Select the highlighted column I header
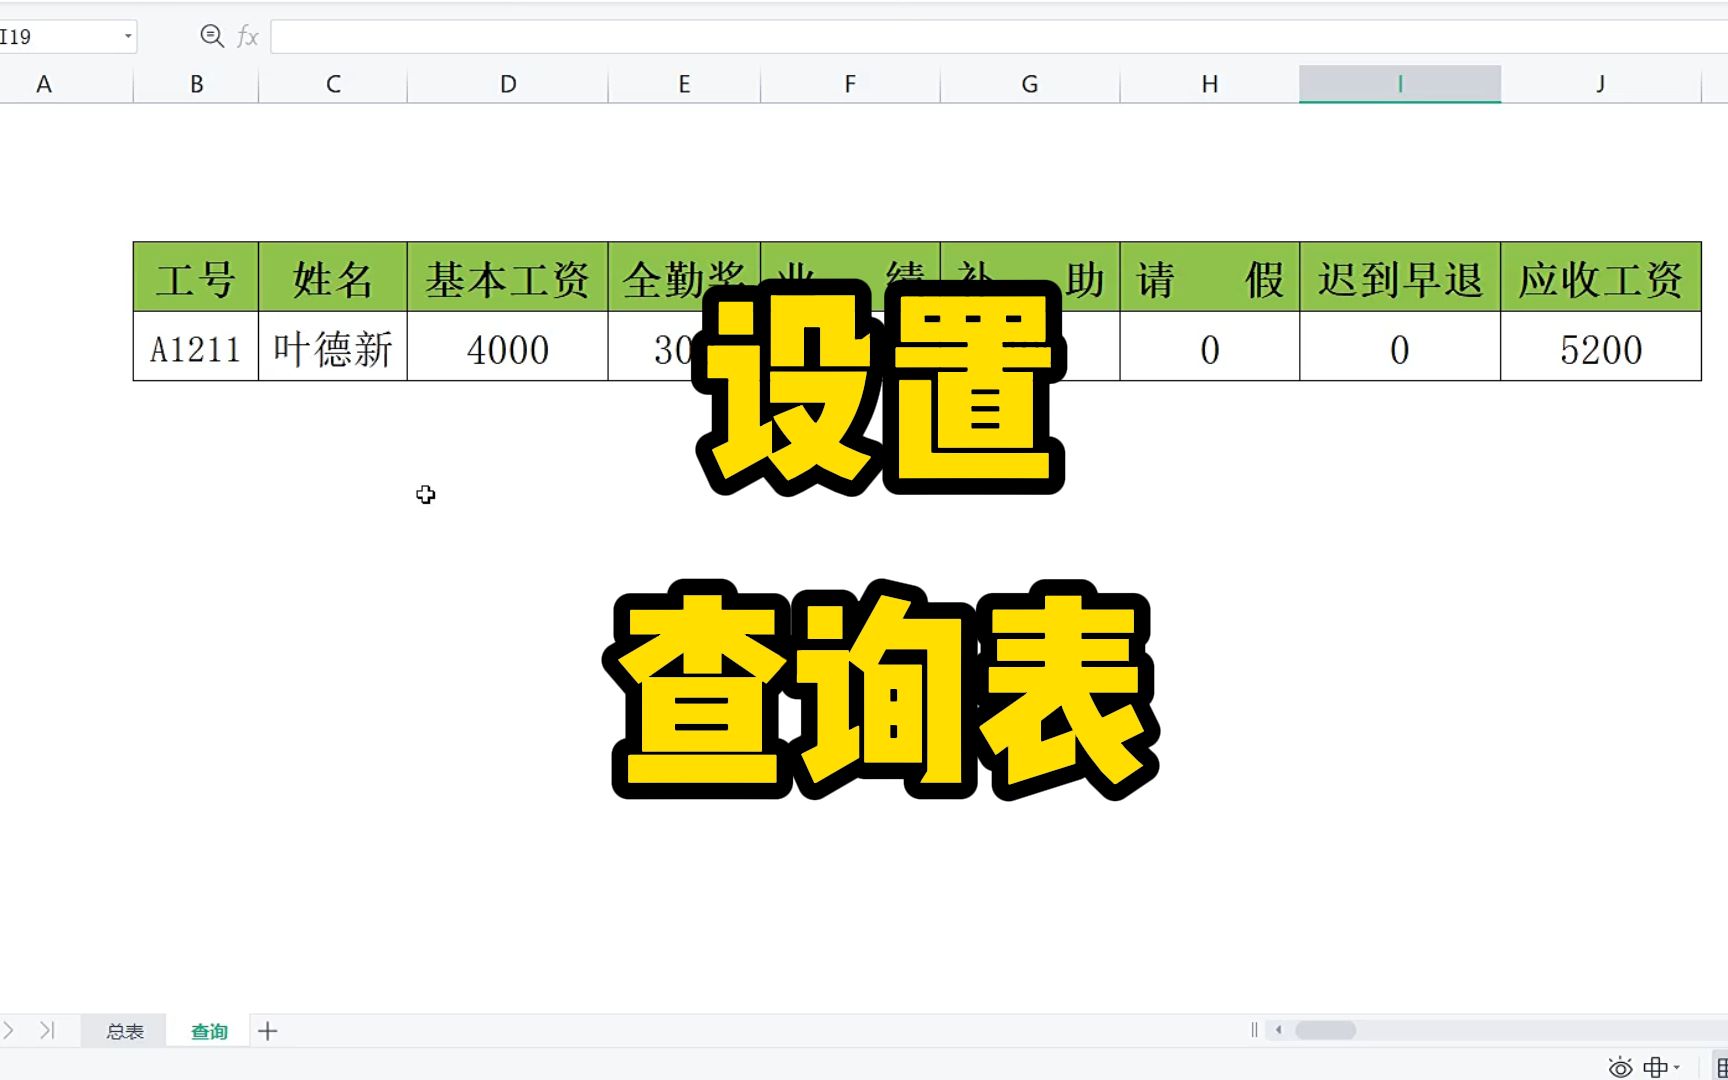 pyautogui.click(x=1400, y=84)
